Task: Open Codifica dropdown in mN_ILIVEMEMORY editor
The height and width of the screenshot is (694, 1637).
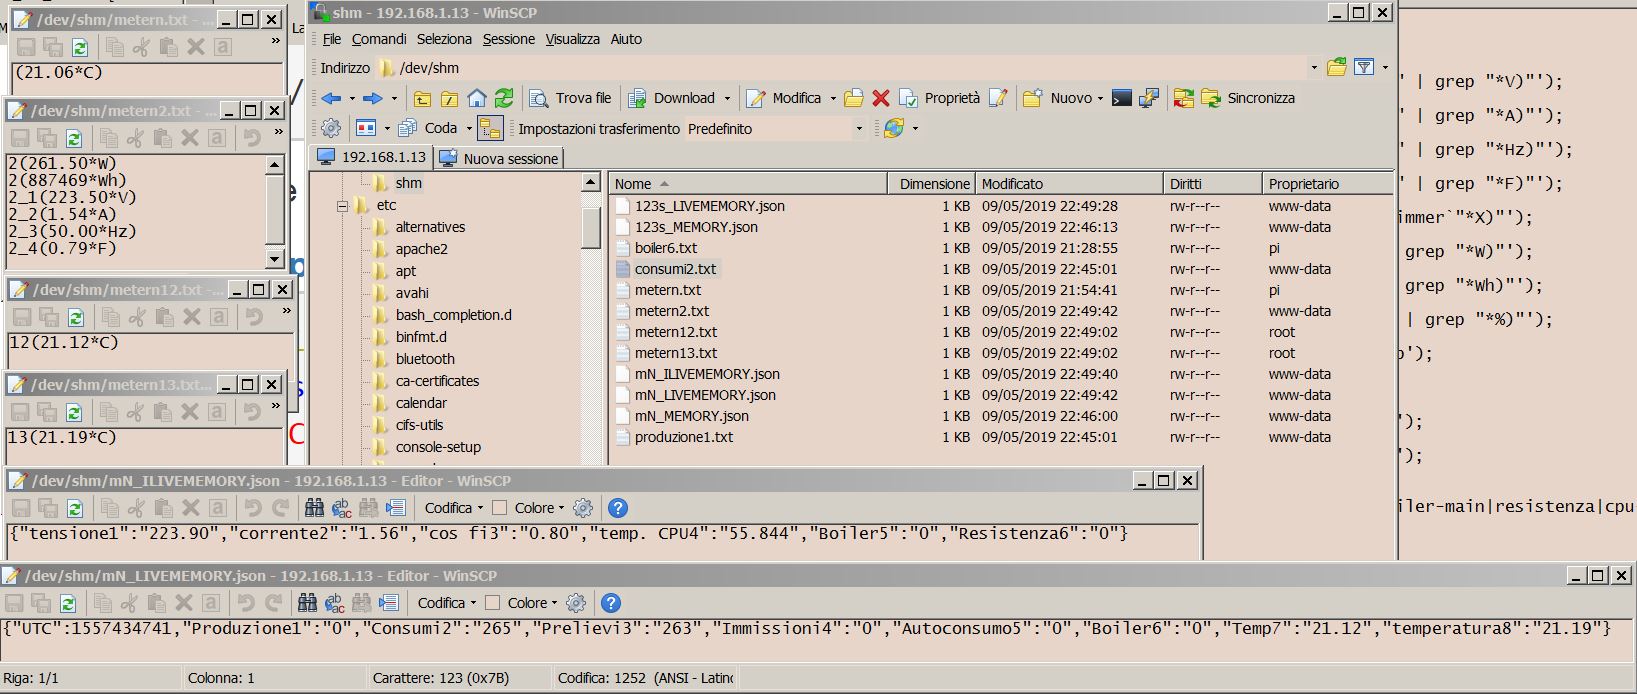Action: click(454, 508)
